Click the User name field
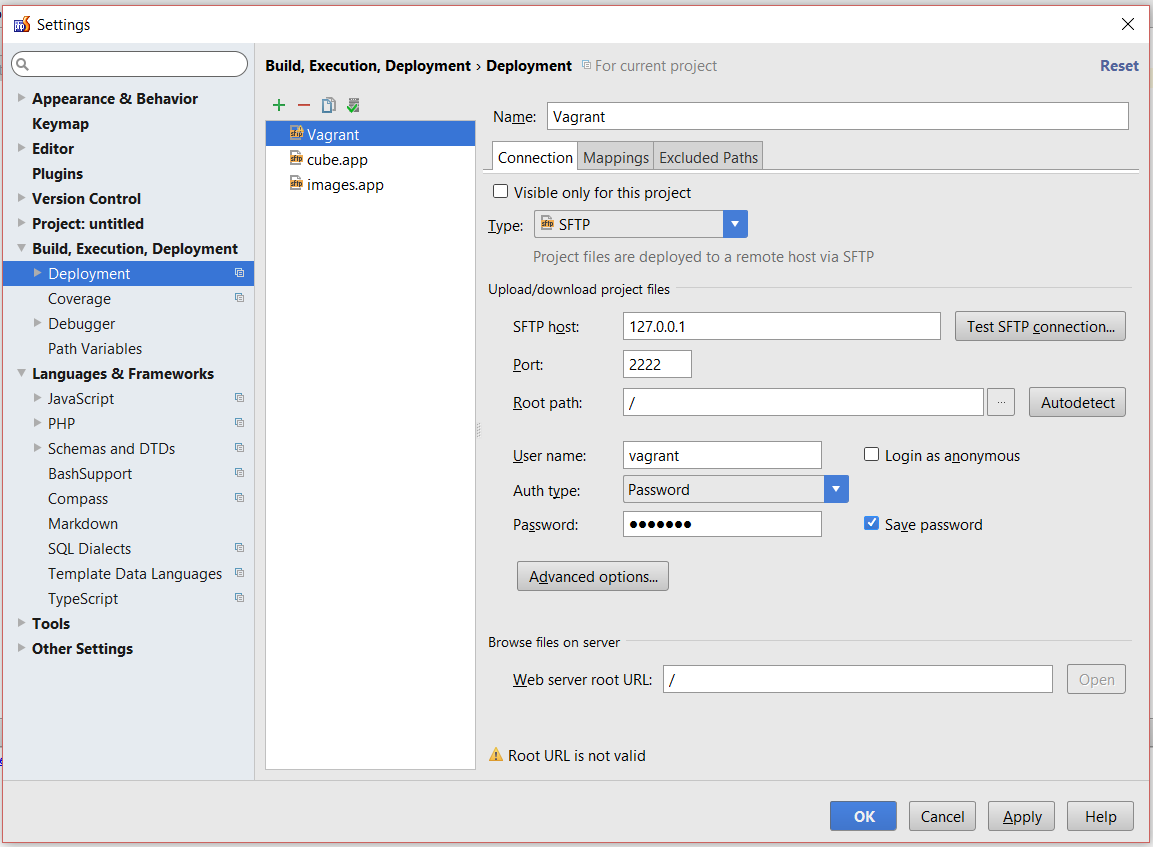This screenshot has height=847, width=1153. pyautogui.click(x=722, y=455)
